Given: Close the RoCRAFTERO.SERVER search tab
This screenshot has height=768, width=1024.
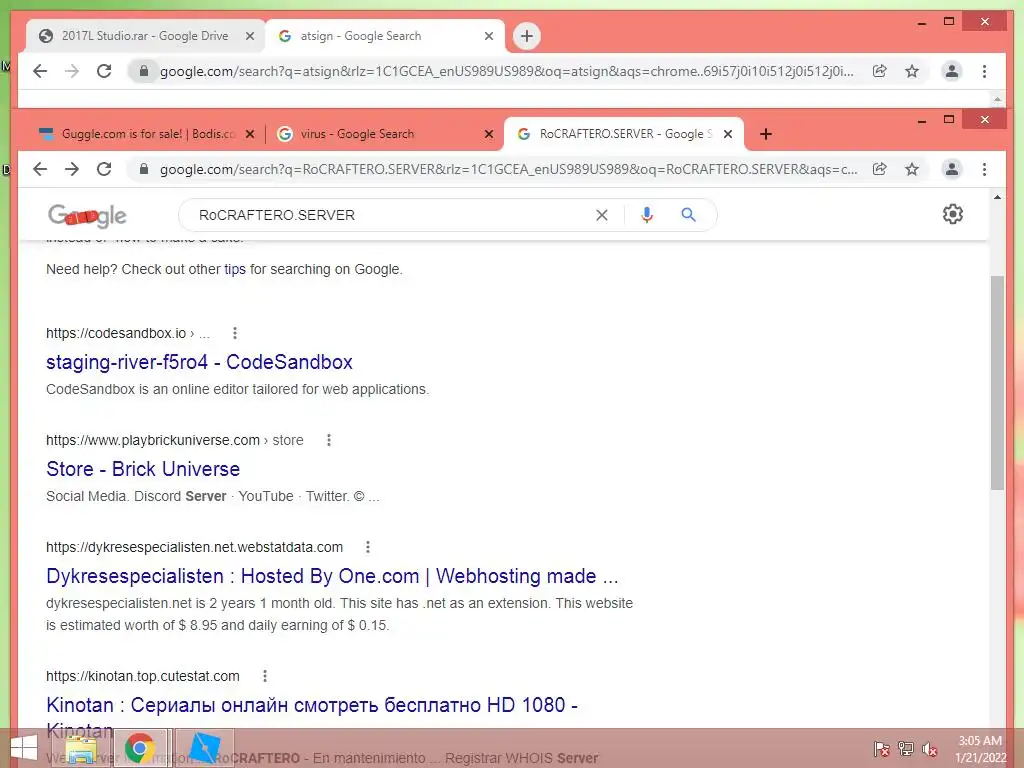Looking at the screenshot, I should pyautogui.click(x=728, y=134).
